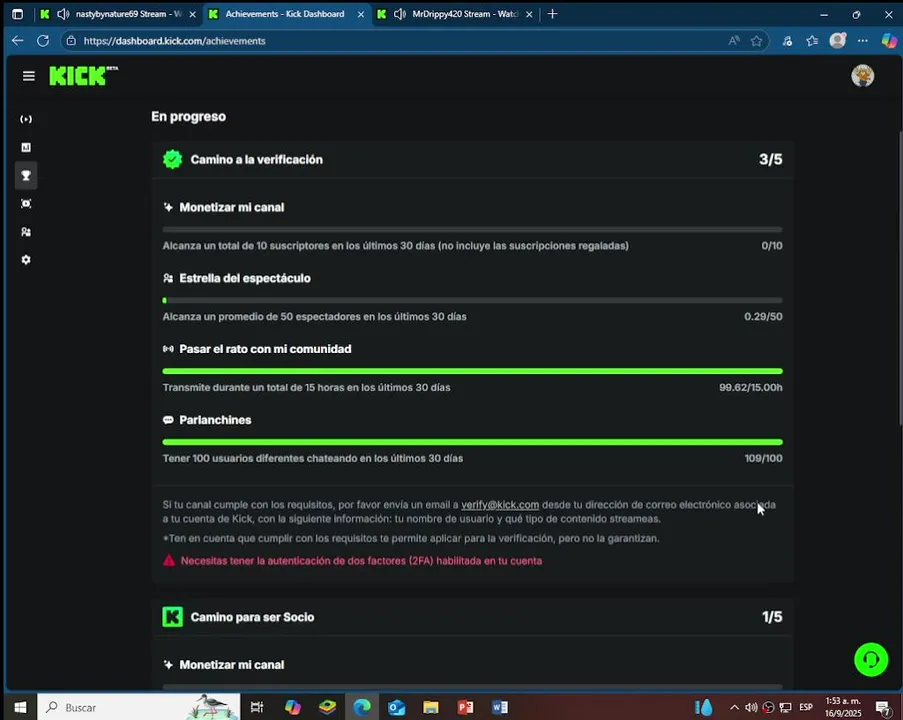Add page to favorites with star icon
Viewport: 903px width, 720px height.
point(756,41)
